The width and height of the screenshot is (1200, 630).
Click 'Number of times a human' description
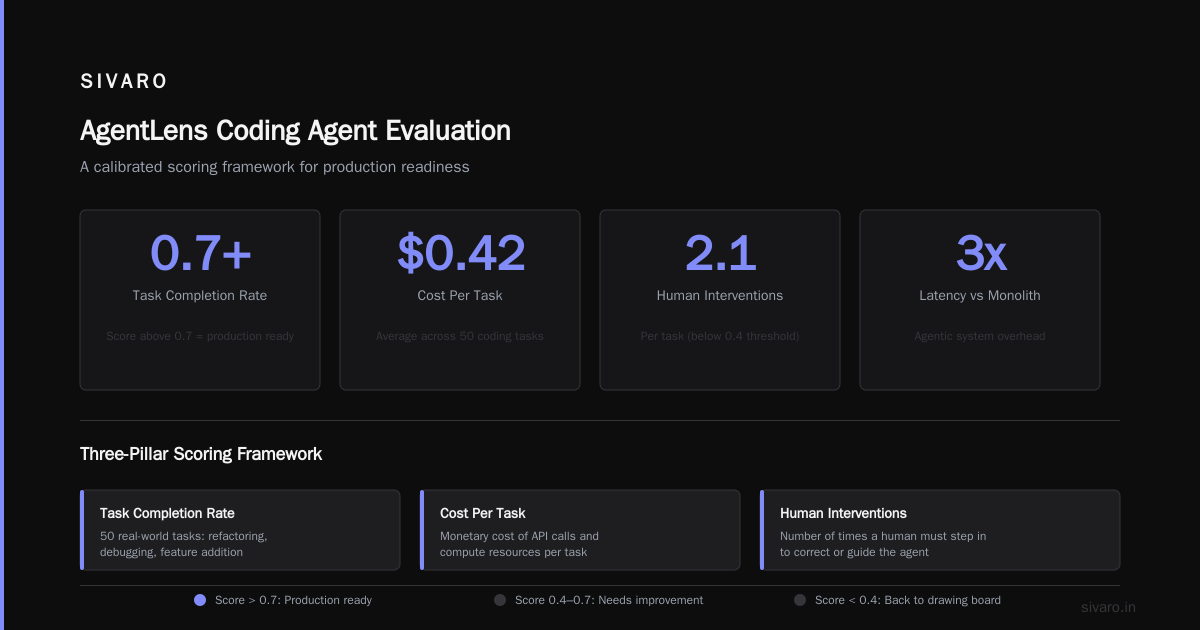coord(883,544)
